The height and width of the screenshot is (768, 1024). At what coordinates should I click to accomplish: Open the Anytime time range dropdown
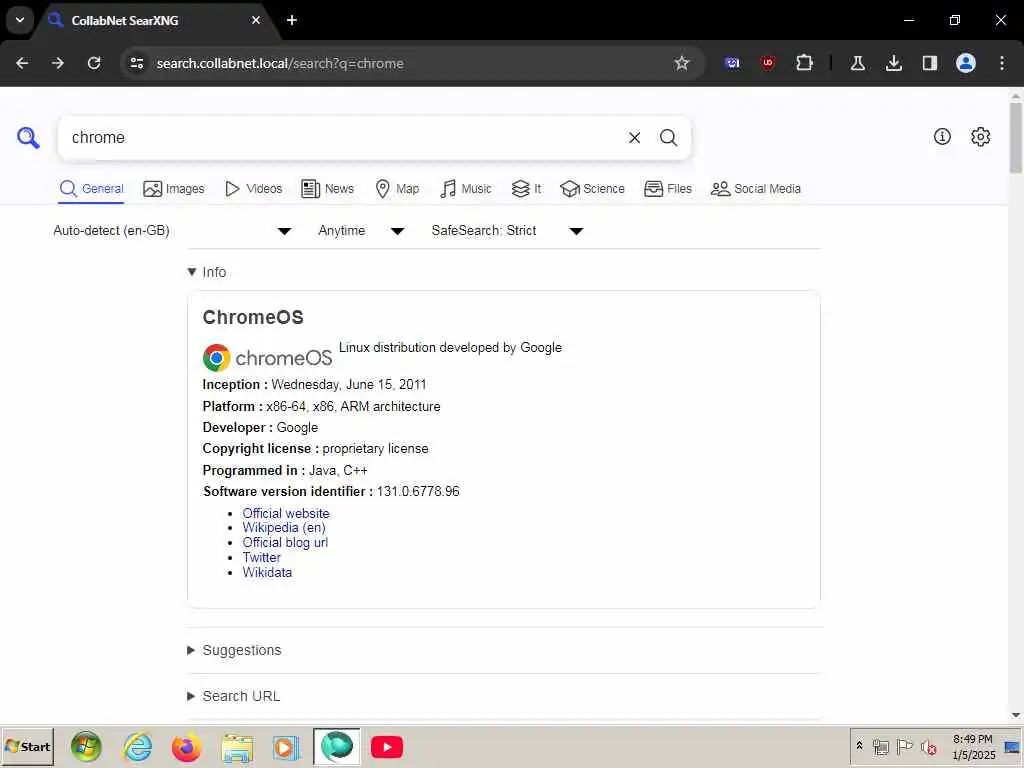(361, 231)
